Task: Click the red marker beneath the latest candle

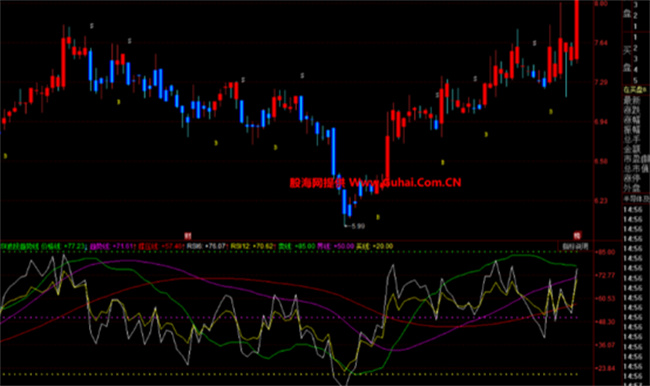Action: [x=577, y=236]
